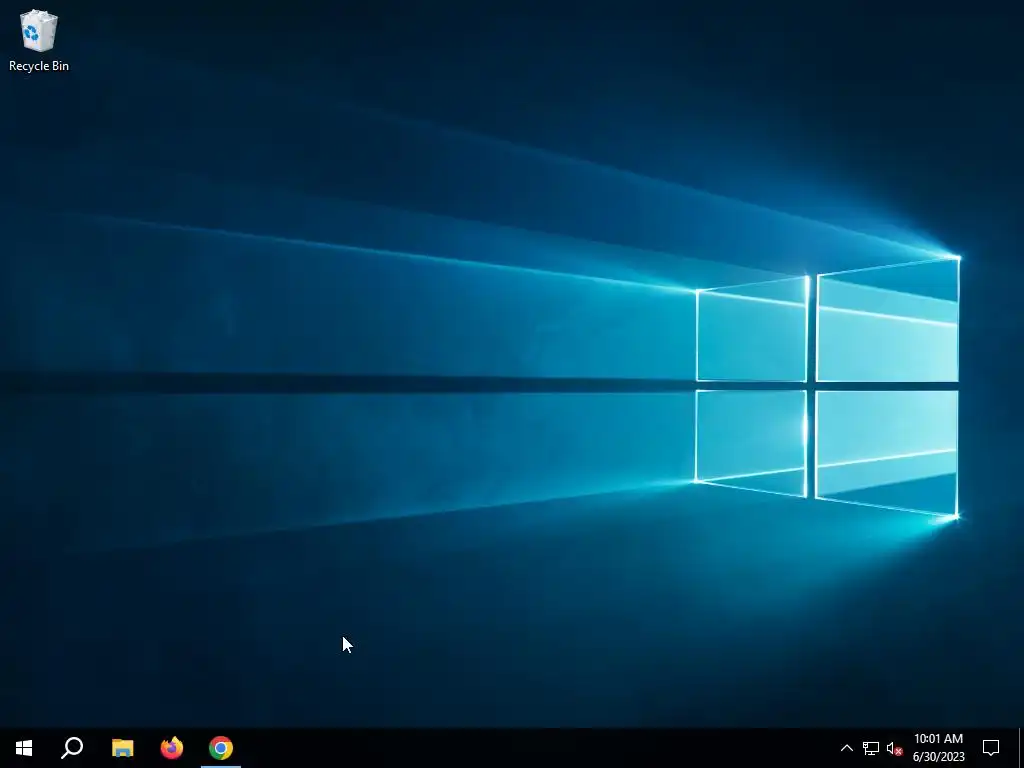Image resolution: width=1024 pixels, height=768 pixels.
Task: Show hidden system tray icons
Action: (x=846, y=748)
